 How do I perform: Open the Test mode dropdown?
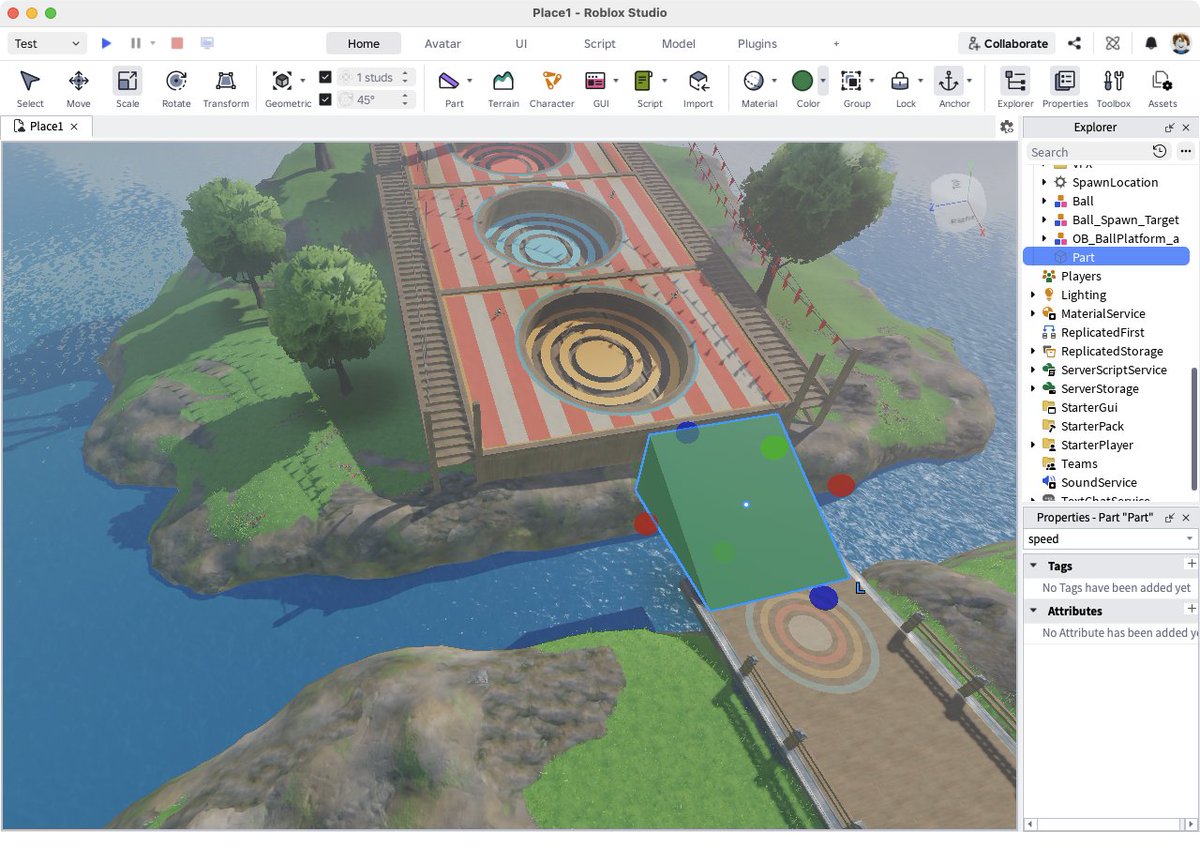click(47, 44)
